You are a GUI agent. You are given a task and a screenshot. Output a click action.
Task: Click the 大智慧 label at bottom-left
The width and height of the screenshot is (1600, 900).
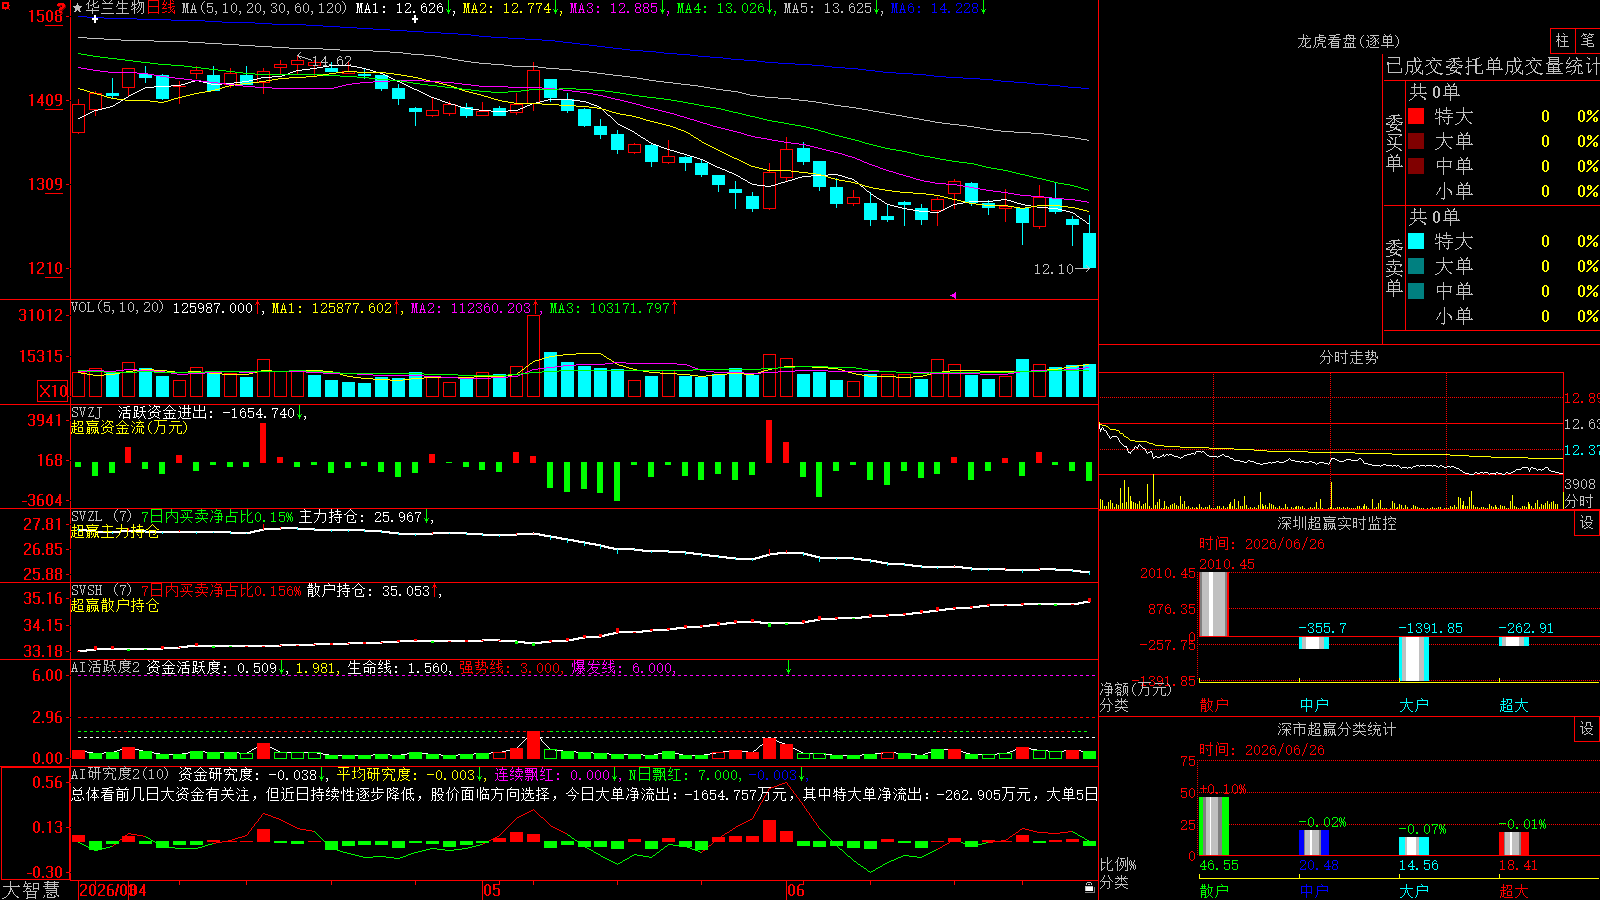click(x=31, y=890)
